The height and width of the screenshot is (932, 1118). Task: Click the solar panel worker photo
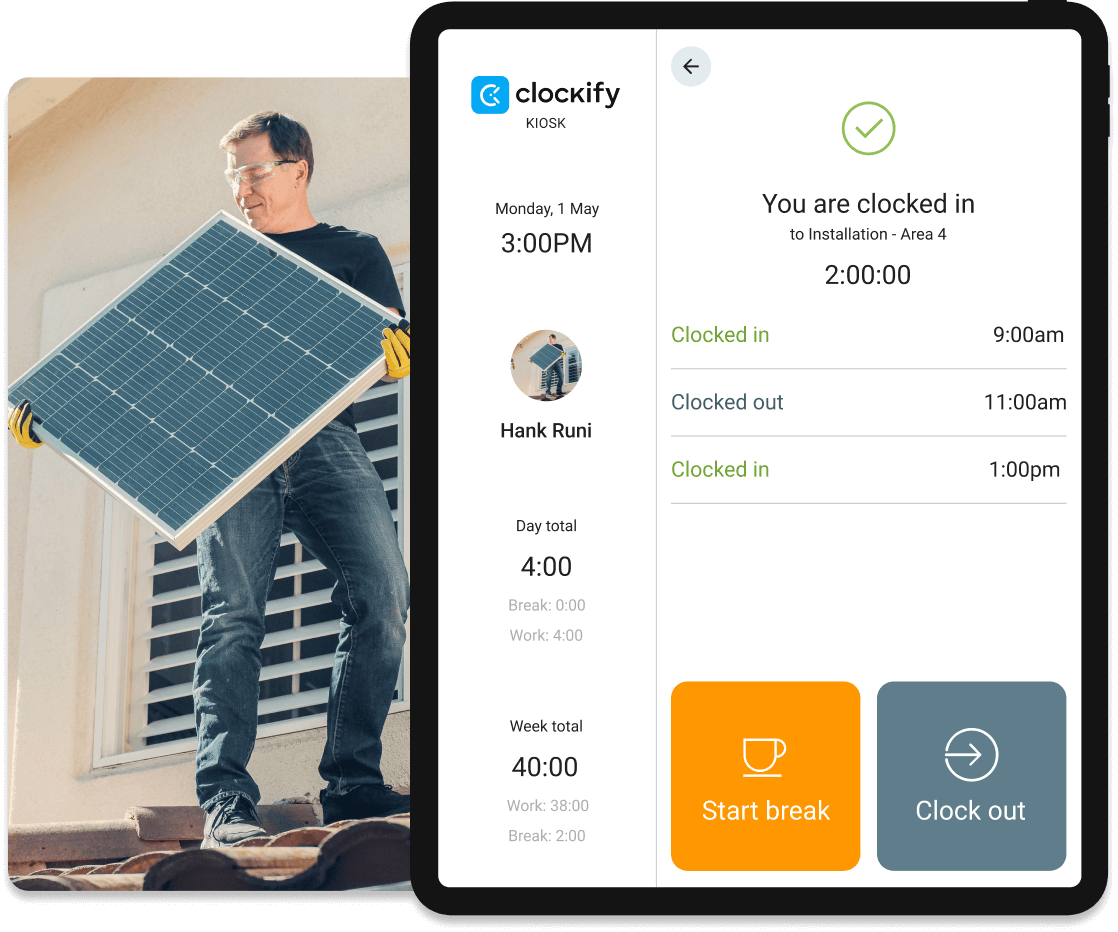tap(209, 484)
